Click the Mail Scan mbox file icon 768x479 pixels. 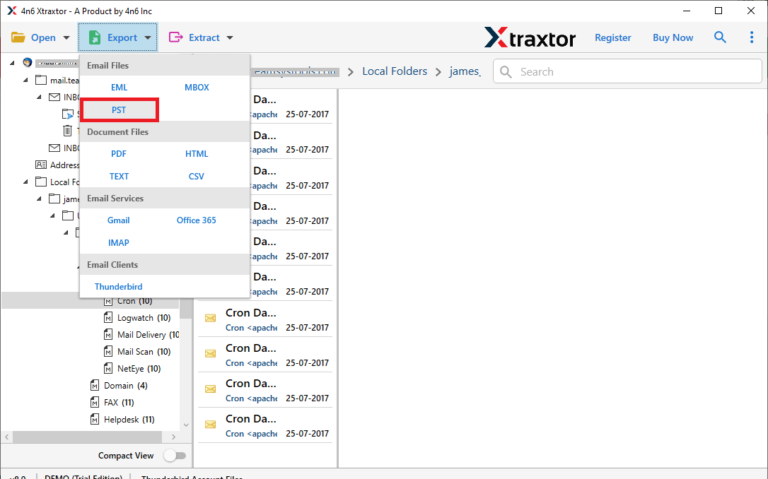pos(108,352)
